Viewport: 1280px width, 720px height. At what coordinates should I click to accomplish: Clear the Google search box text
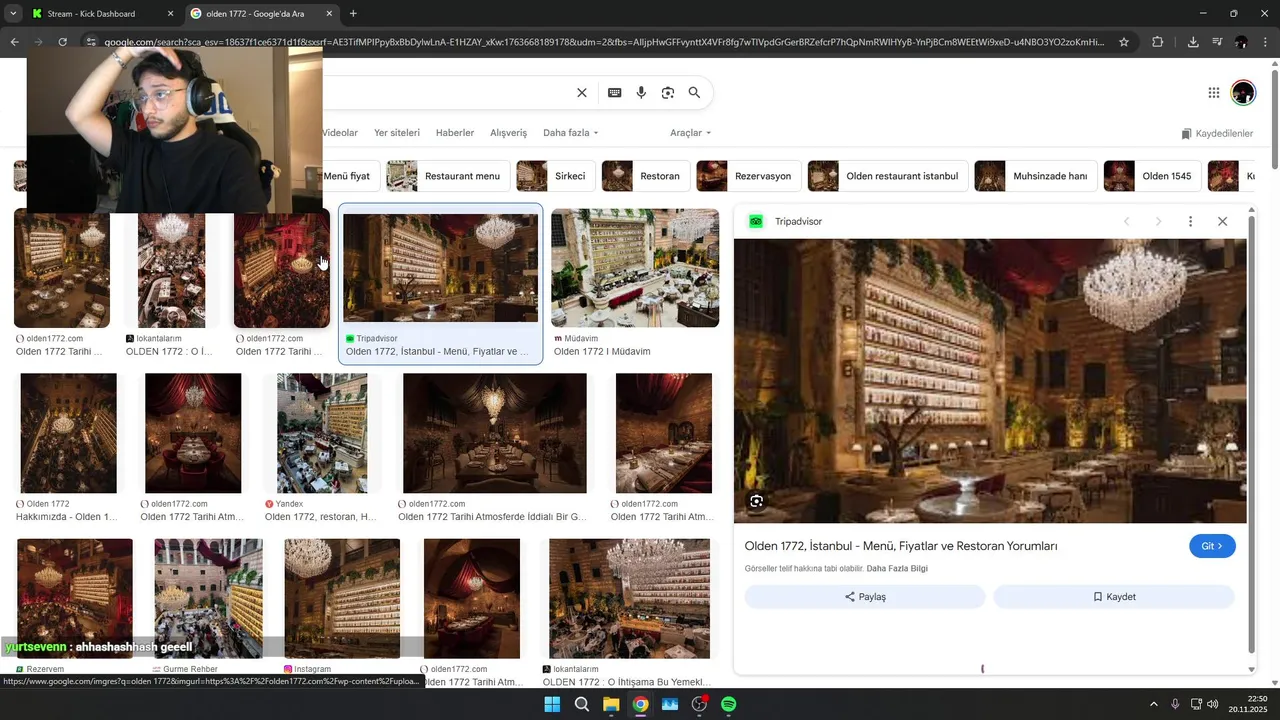click(581, 93)
